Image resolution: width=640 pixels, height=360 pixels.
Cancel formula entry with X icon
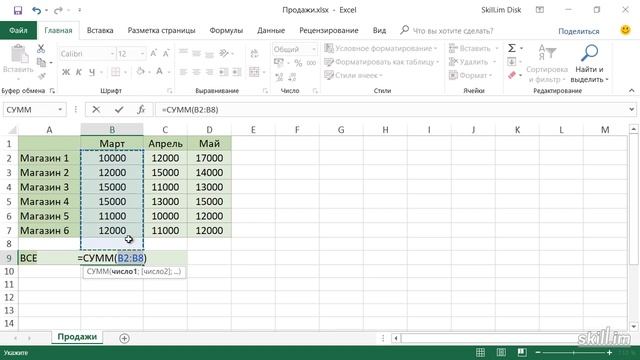click(x=96, y=109)
